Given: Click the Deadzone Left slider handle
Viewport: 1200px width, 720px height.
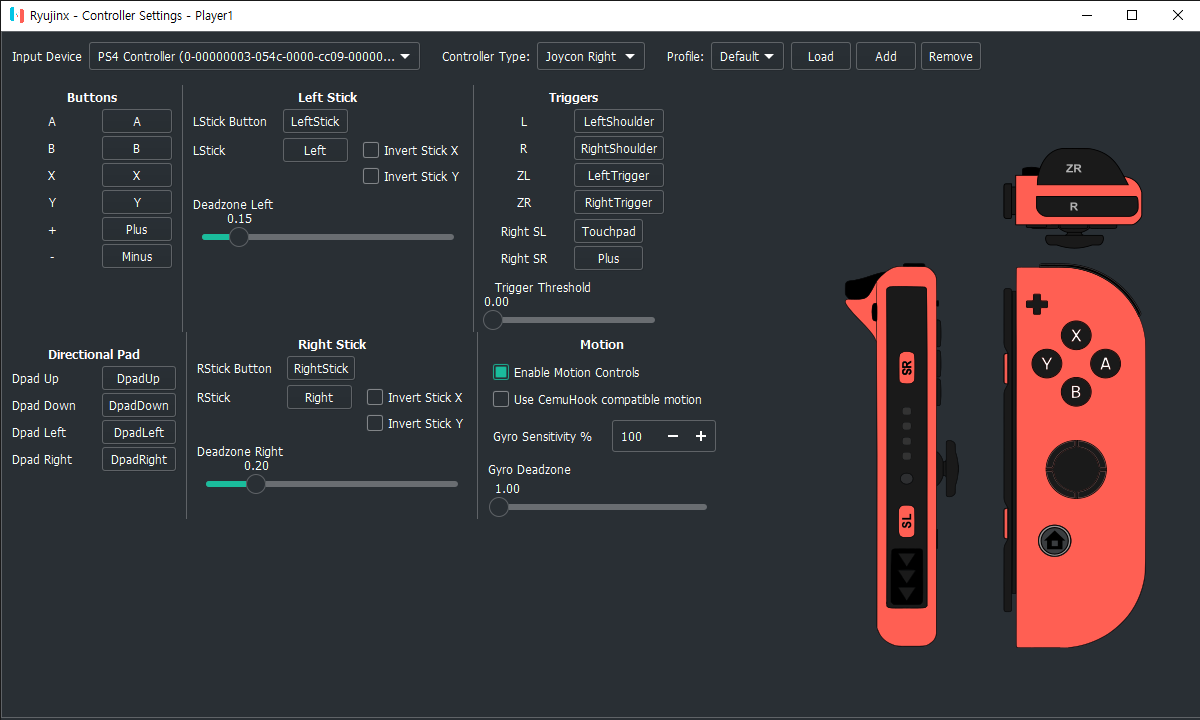Looking at the screenshot, I should [x=238, y=237].
